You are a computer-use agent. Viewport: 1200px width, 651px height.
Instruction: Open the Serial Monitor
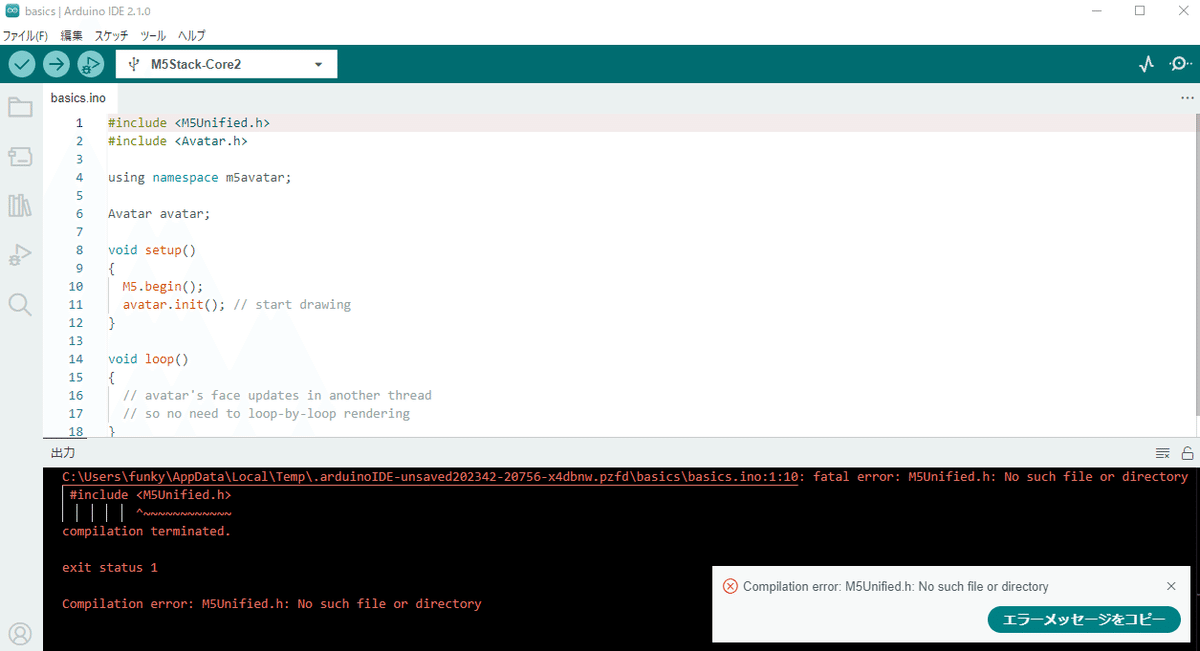pyautogui.click(x=1180, y=64)
